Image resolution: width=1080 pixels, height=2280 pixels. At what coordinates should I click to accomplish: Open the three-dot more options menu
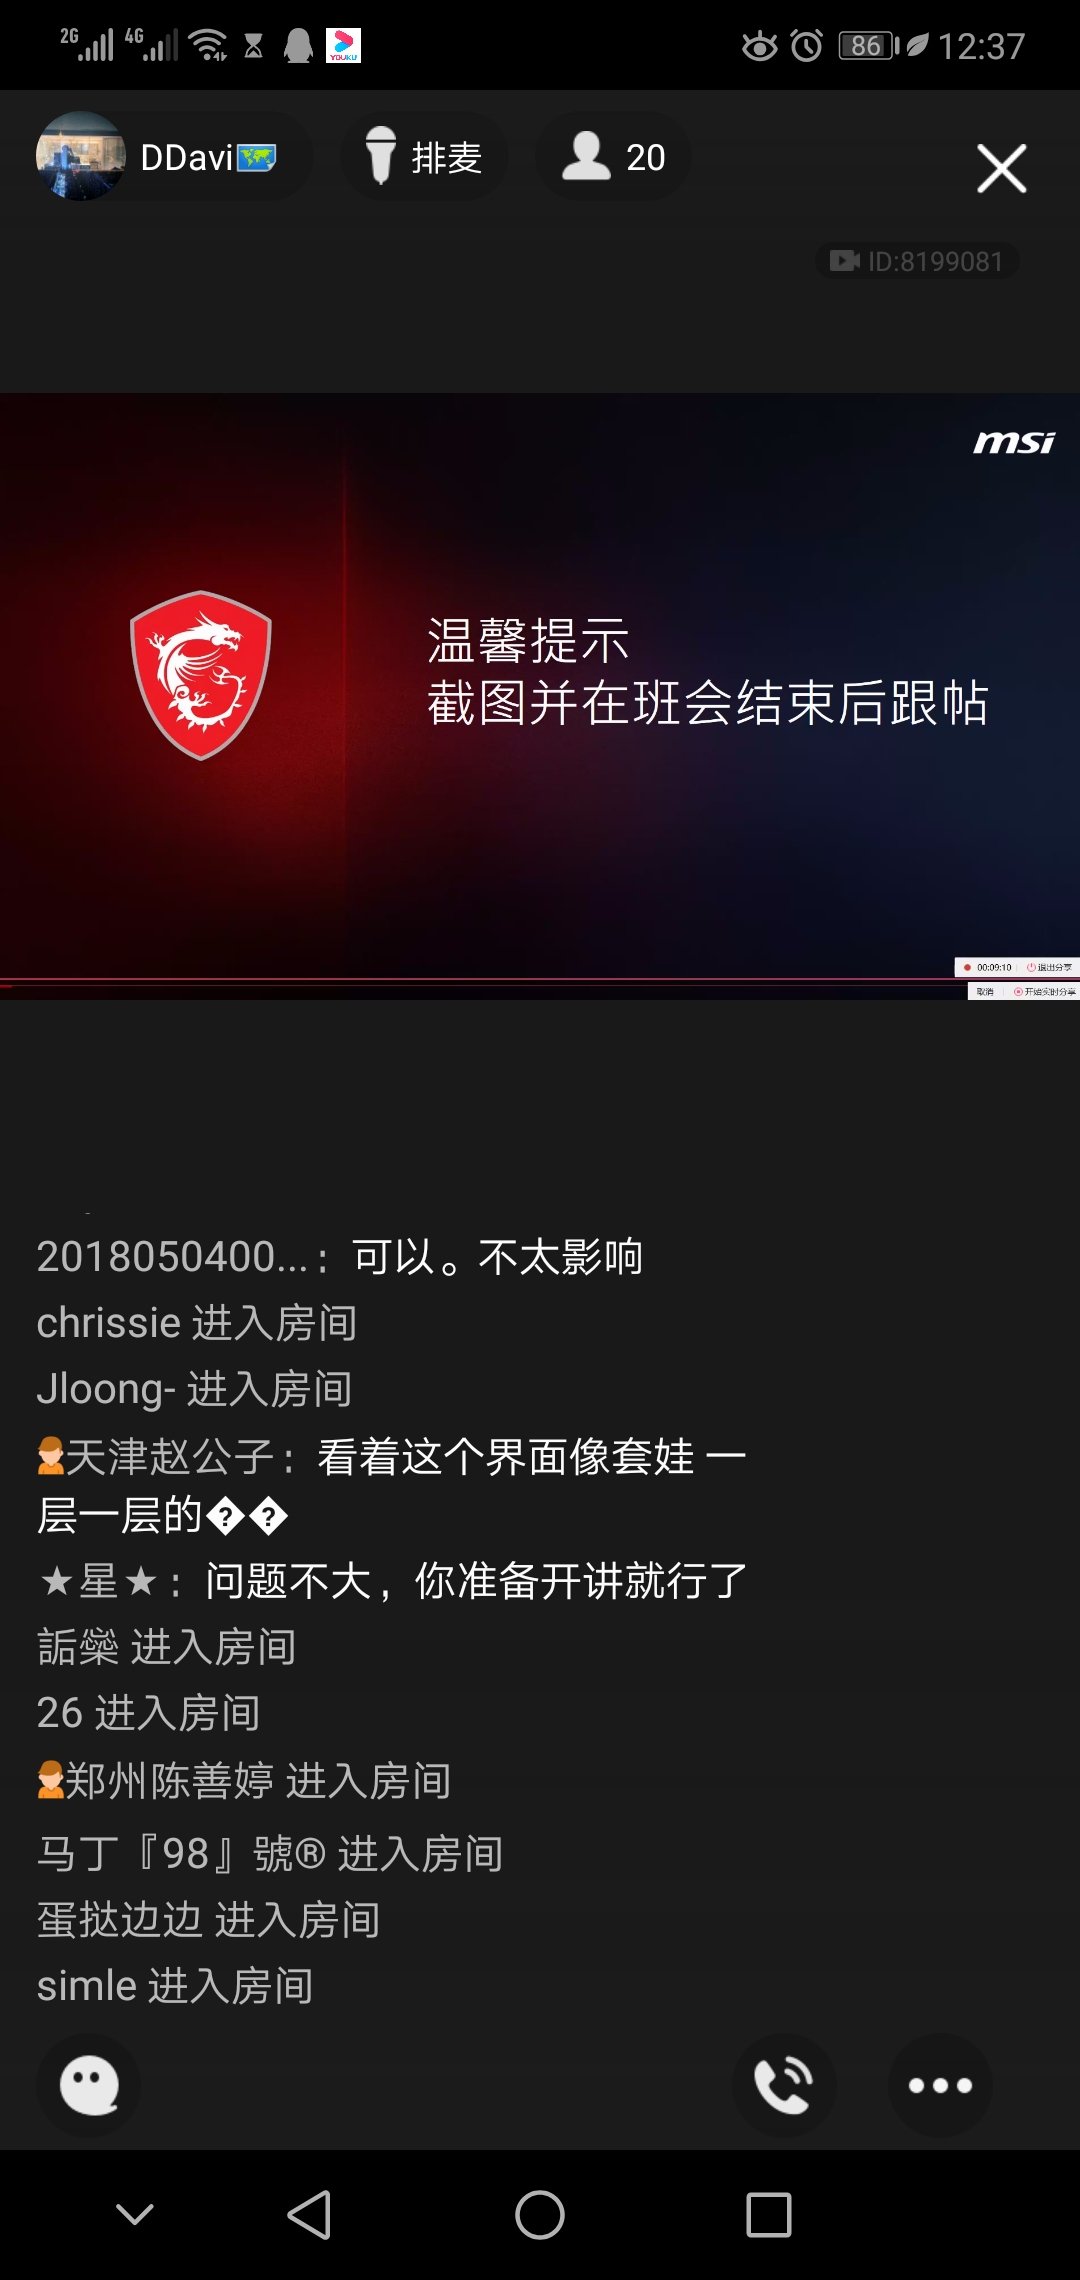[x=940, y=2085]
